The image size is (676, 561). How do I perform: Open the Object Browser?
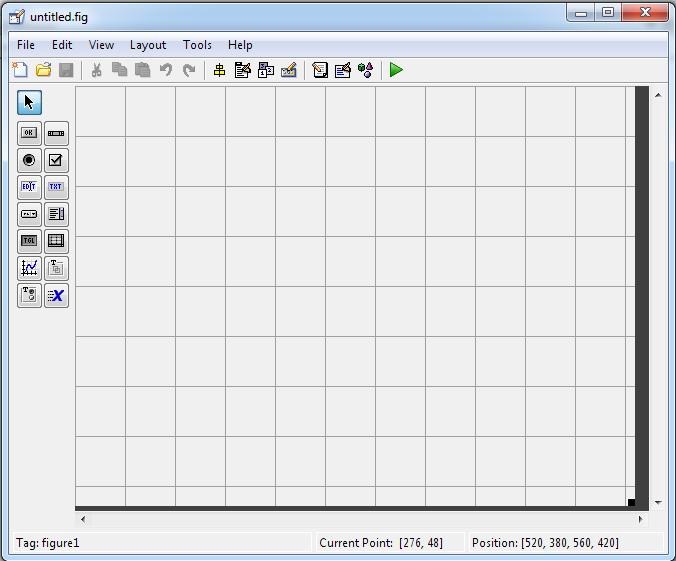coord(366,70)
